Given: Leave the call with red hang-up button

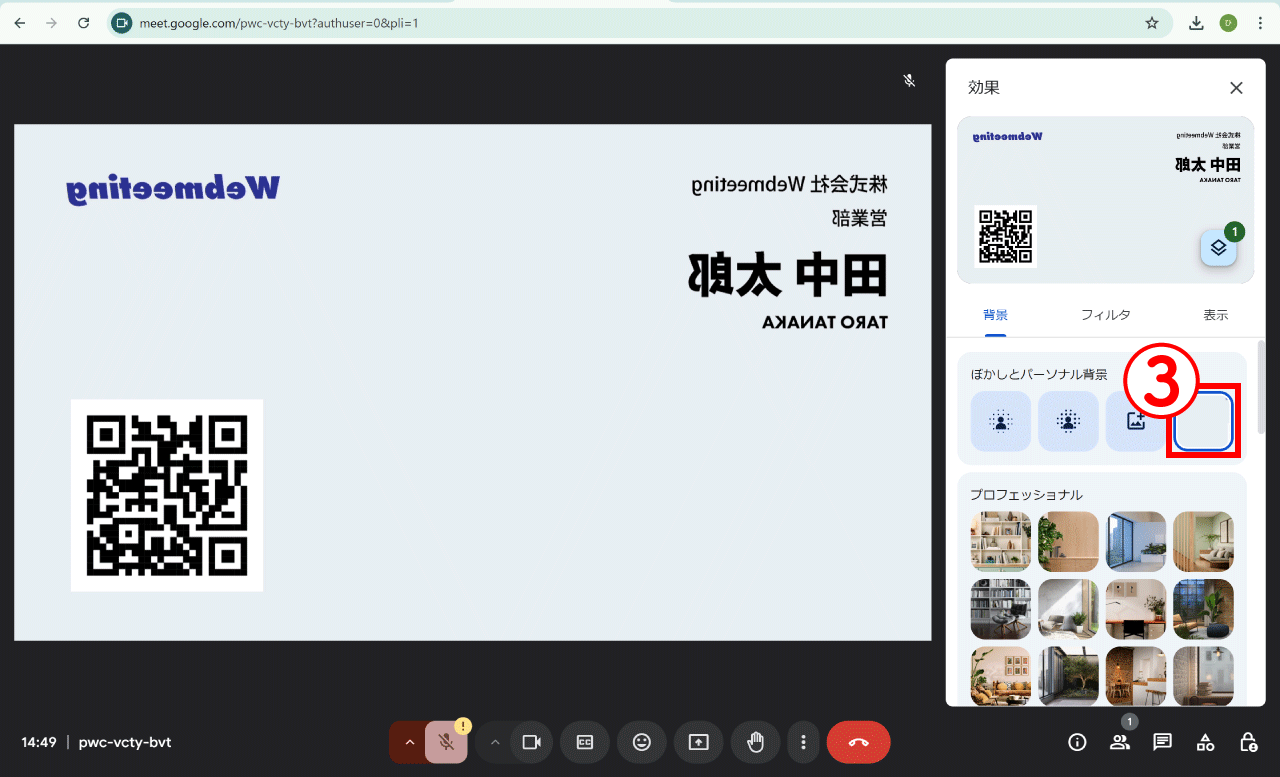Looking at the screenshot, I should [858, 742].
